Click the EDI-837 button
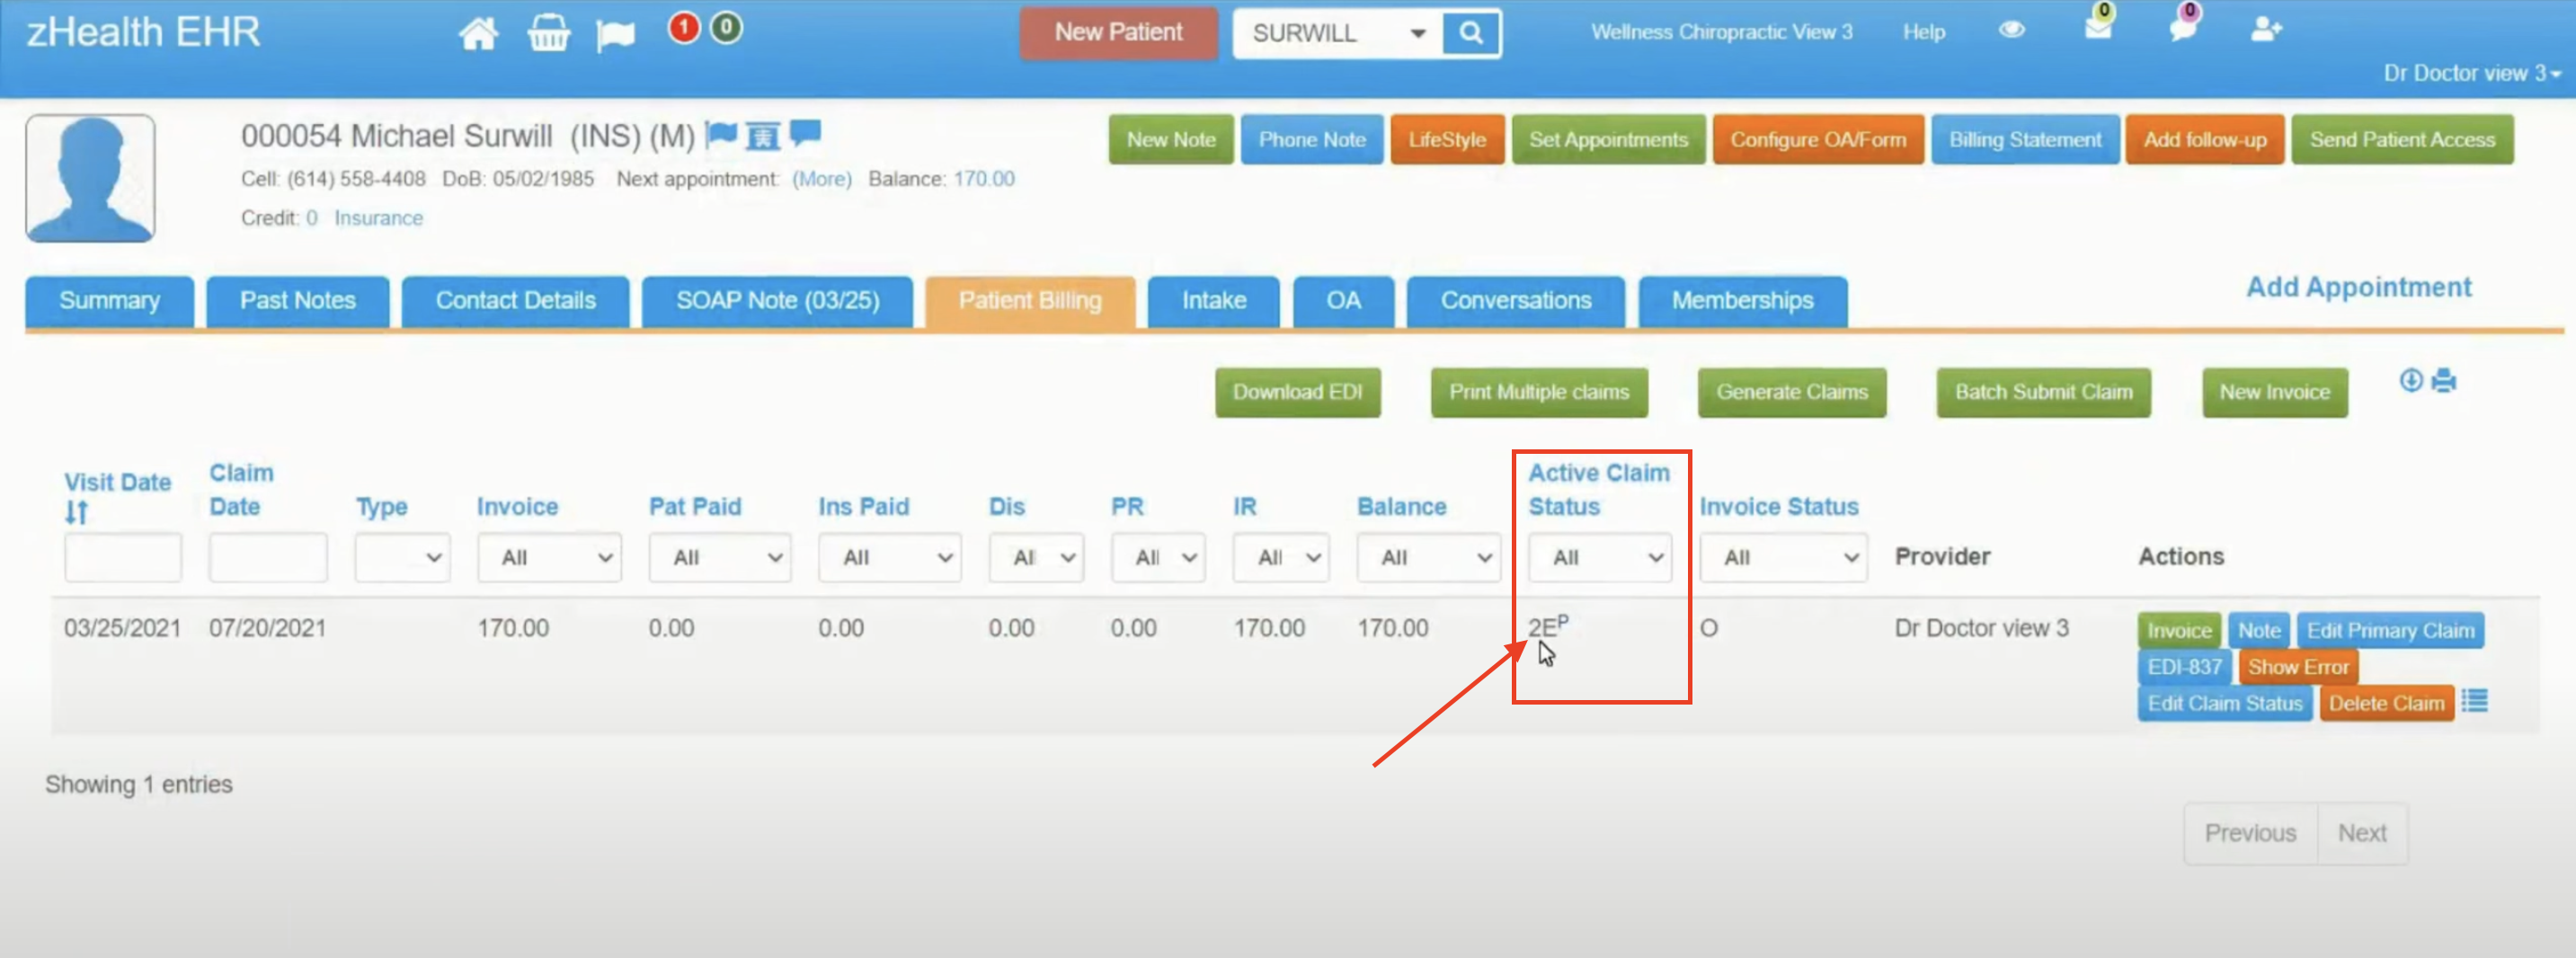Viewport: 2576px width, 958px height. tap(2184, 667)
